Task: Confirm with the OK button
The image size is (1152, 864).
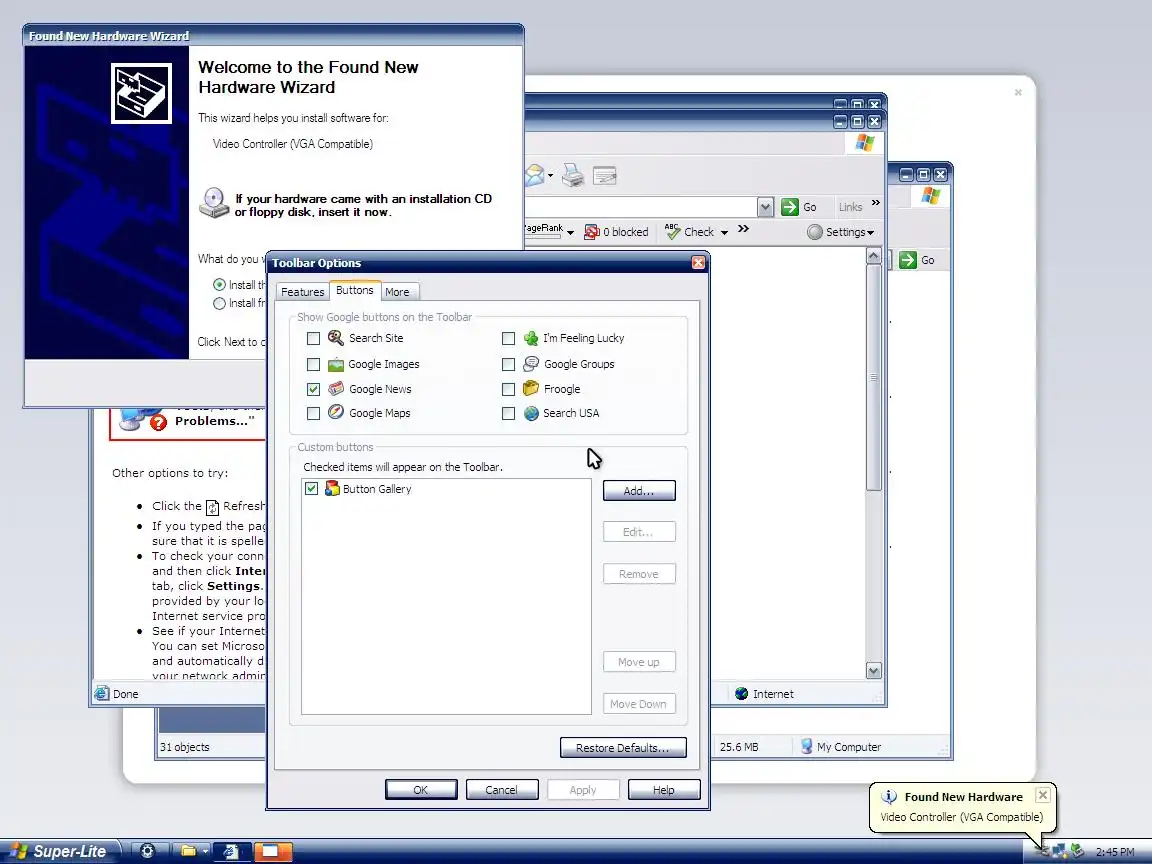Action: [421, 790]
